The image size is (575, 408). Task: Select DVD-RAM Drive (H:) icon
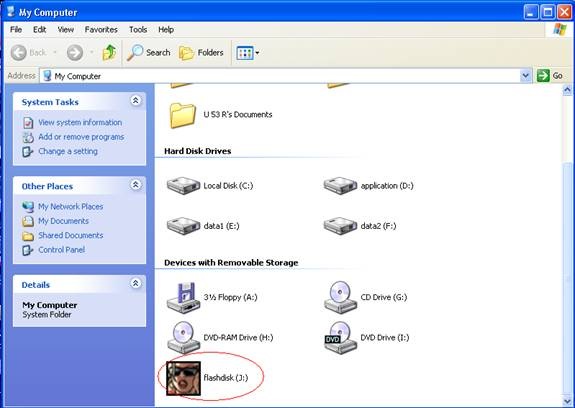183,338
